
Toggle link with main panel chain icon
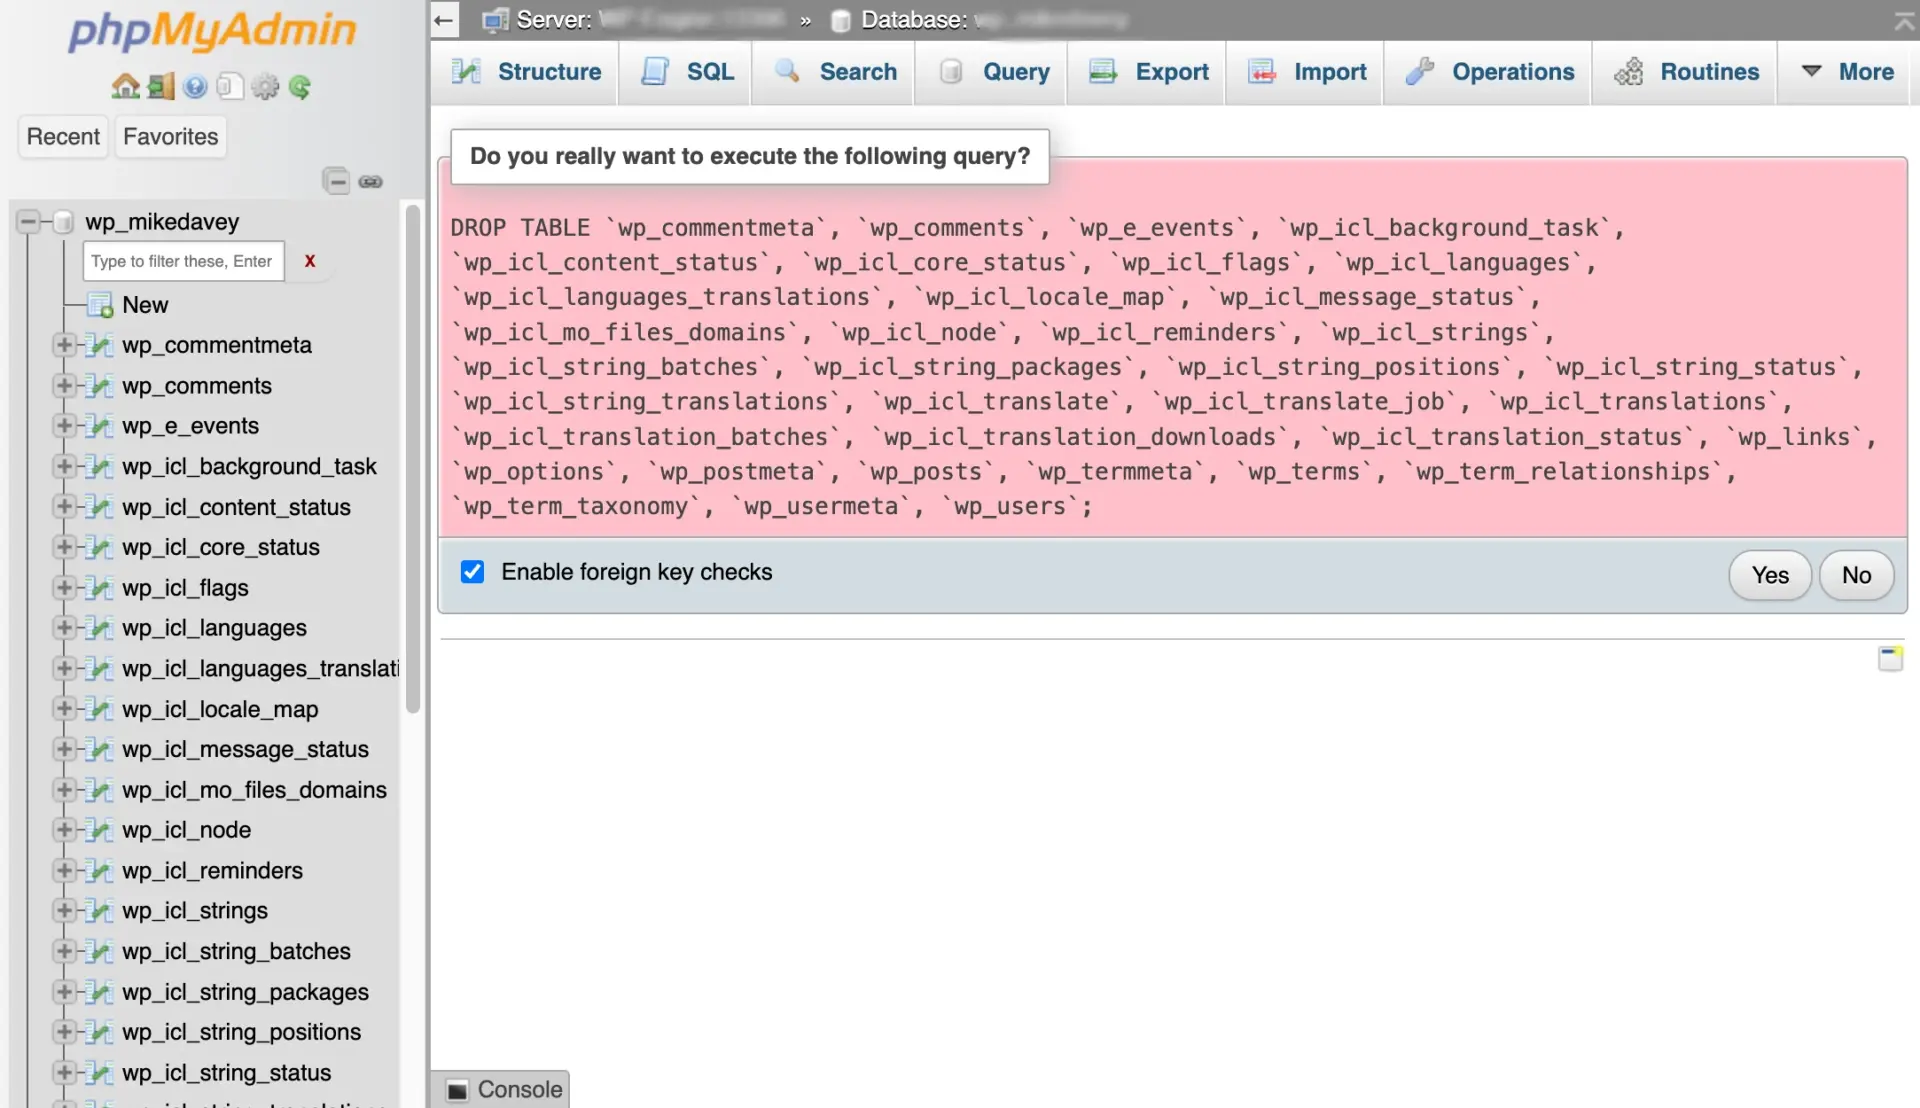[371, 181]
